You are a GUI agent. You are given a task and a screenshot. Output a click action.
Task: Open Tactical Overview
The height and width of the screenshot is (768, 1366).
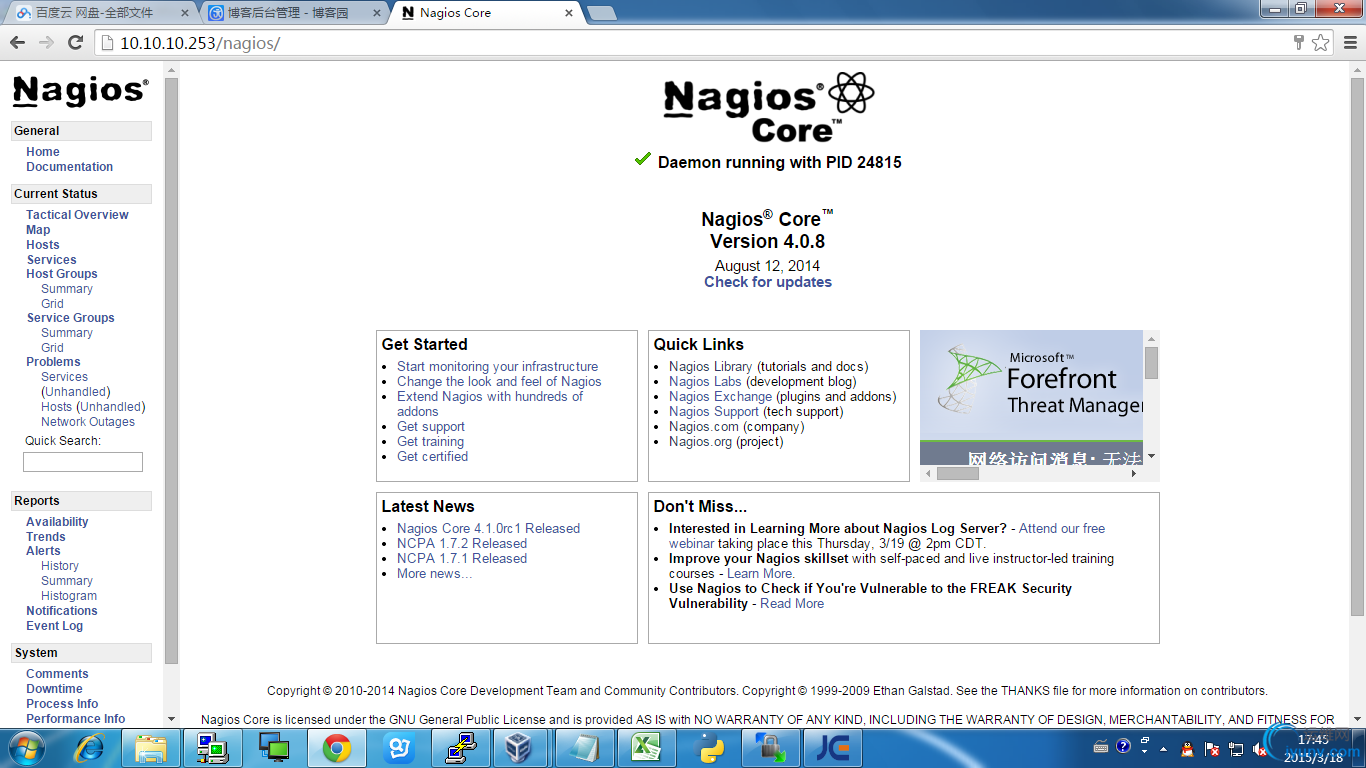(77, 215)
